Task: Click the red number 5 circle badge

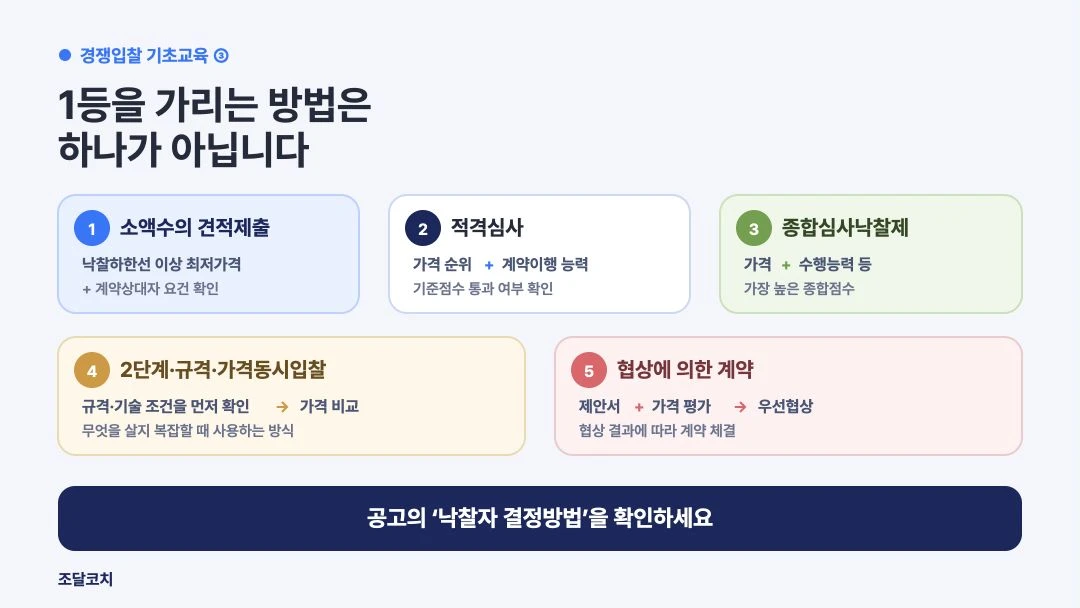Action: point(588,370)
